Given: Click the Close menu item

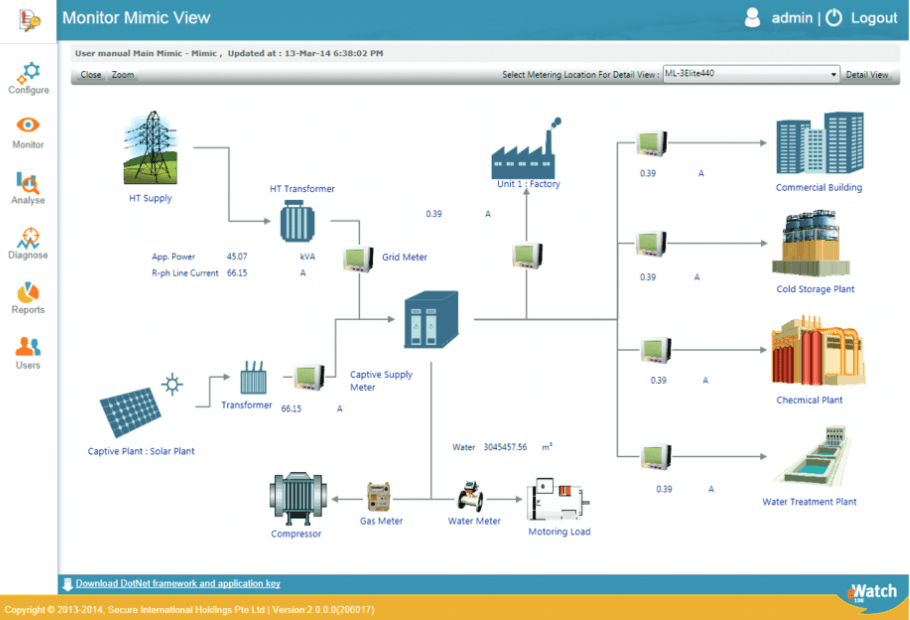Looking at the screenshot, I should pyautogui.click(x=91, y=75).
